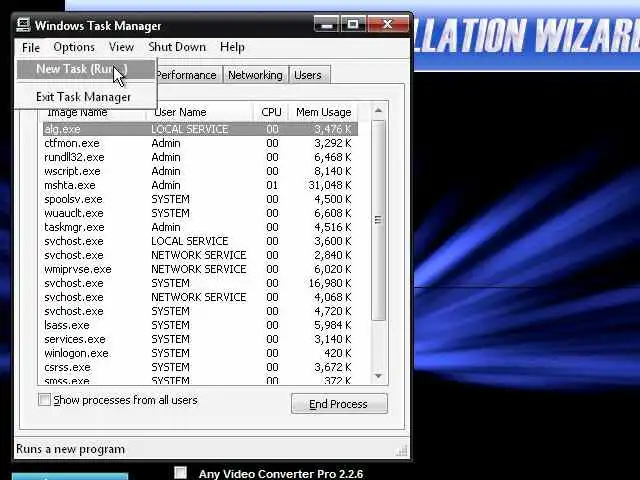Select the taskmgr.exe process
The width and height of the screenshot is (640, 480).
point(200,227)
